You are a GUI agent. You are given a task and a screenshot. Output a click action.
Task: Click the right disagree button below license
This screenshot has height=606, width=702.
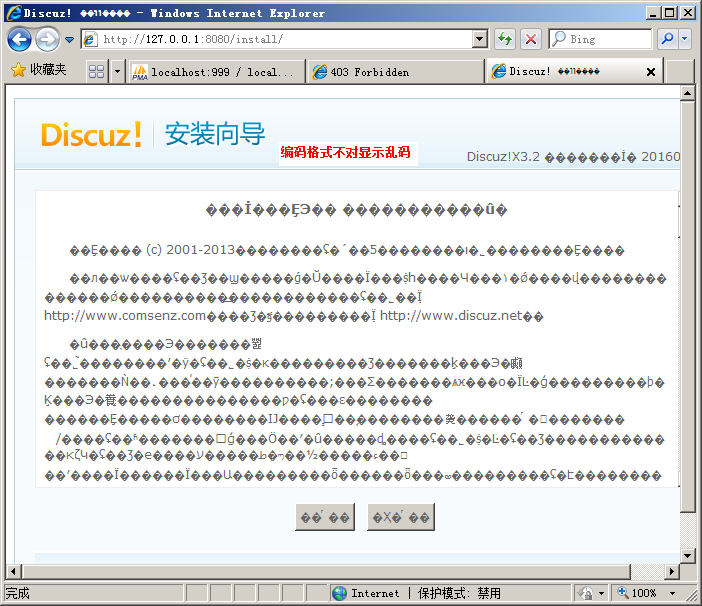pyautogui.click(x=401, y=517)
